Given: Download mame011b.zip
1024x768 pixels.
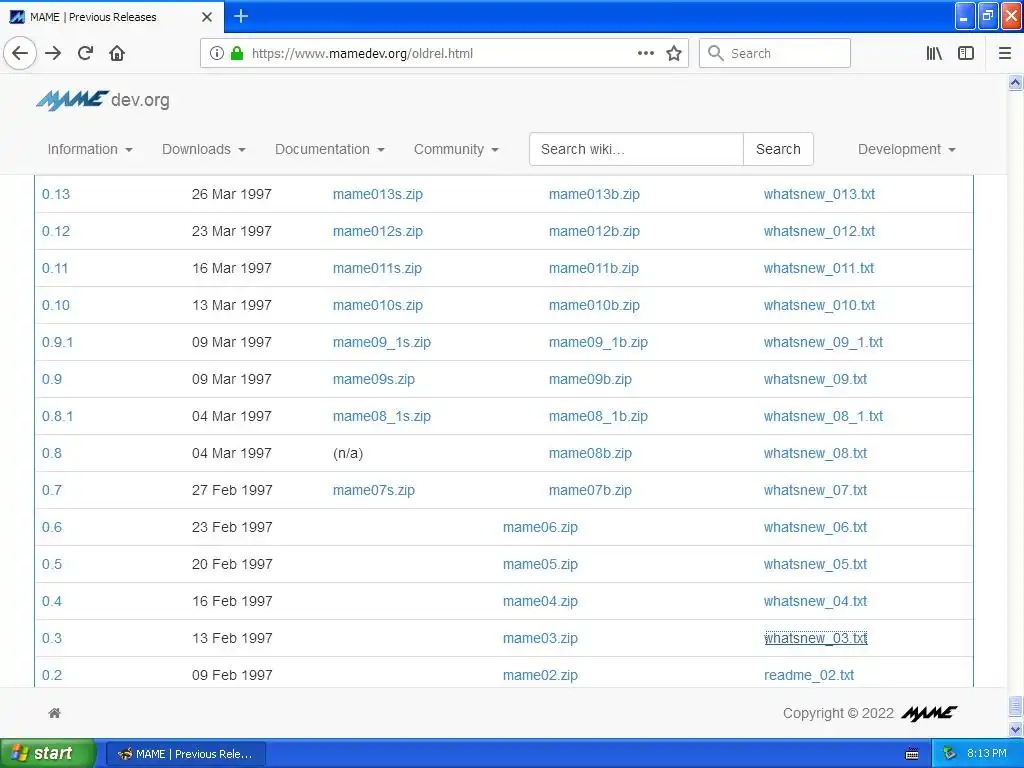Looking at the screenshot, I should pos(594,268).
